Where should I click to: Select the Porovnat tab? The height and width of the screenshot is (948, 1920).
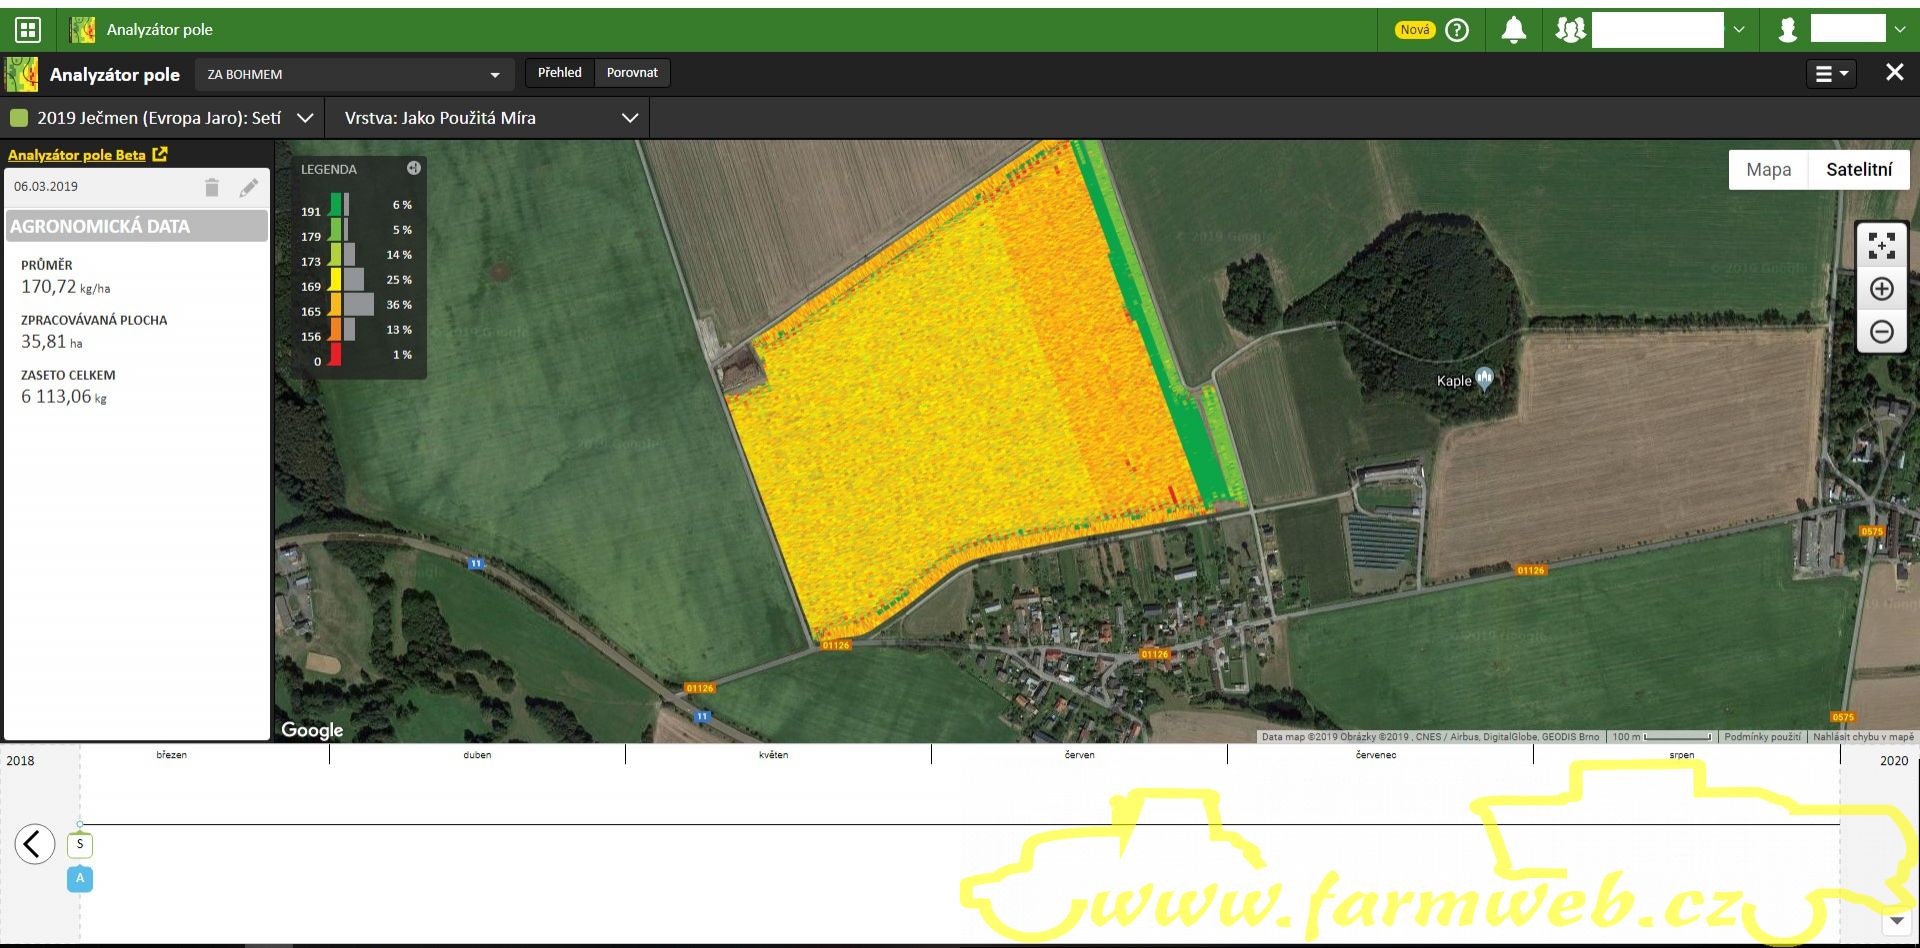point(632,73)
